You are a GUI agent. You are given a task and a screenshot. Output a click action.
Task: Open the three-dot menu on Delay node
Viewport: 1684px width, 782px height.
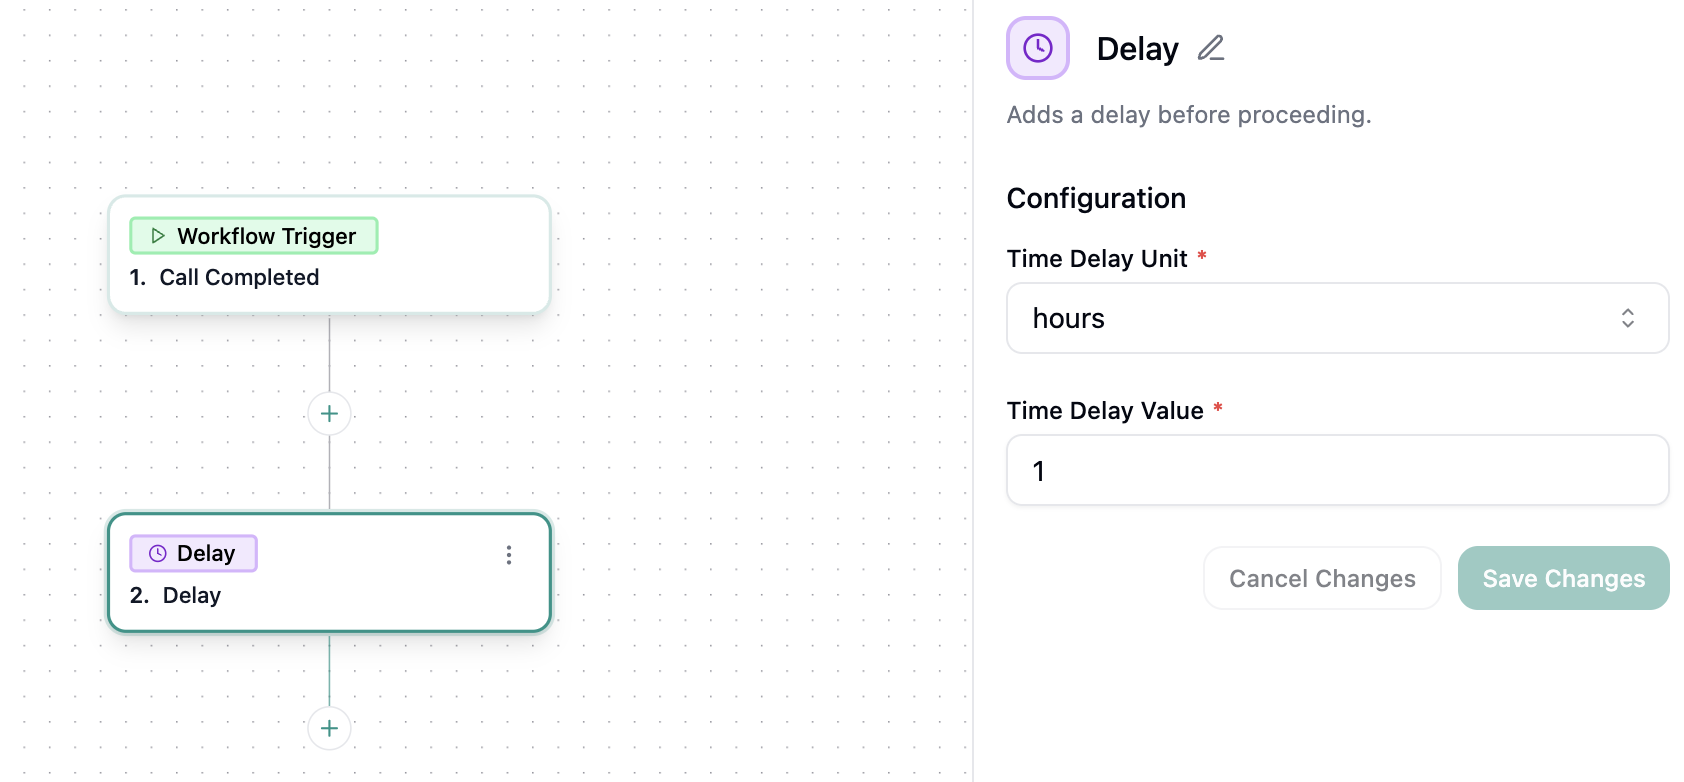tap(509, 555)
